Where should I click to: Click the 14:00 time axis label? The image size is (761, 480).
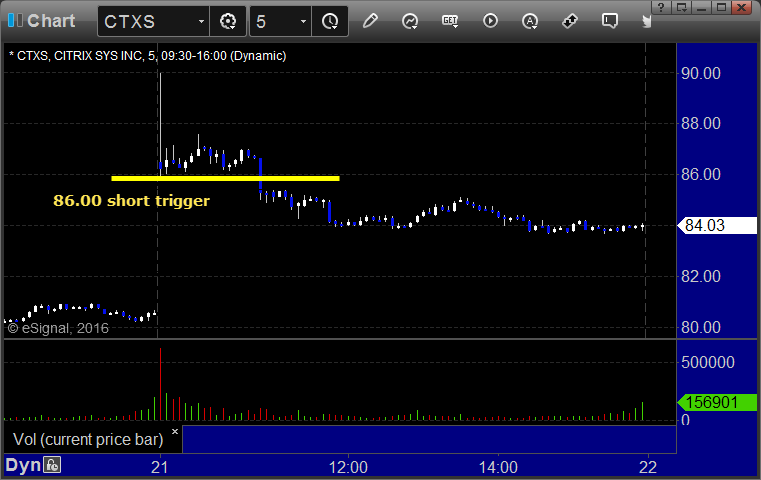tap(498, 467)
